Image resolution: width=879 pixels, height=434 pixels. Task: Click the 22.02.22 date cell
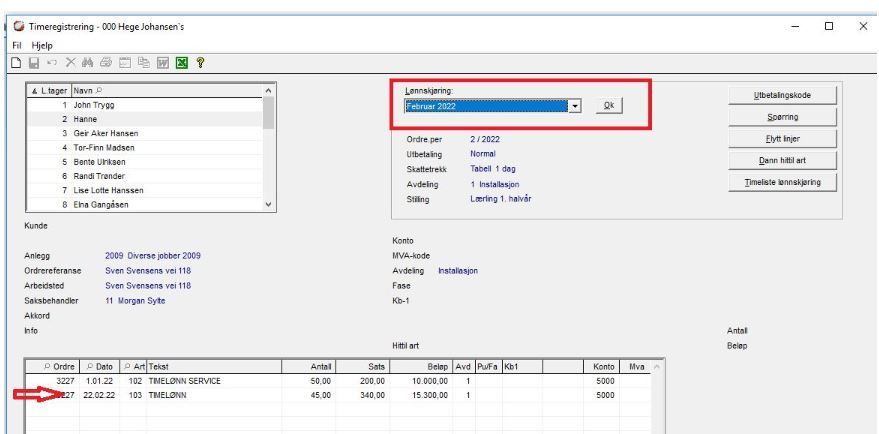coord(99,395)
